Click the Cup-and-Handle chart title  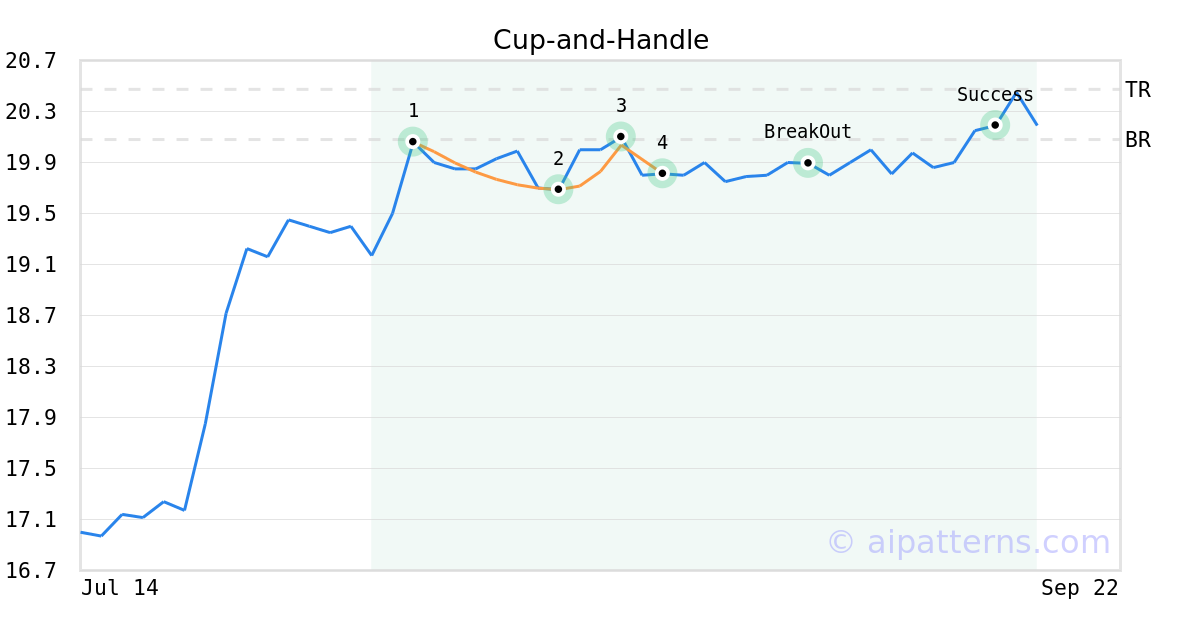point(601,40)
